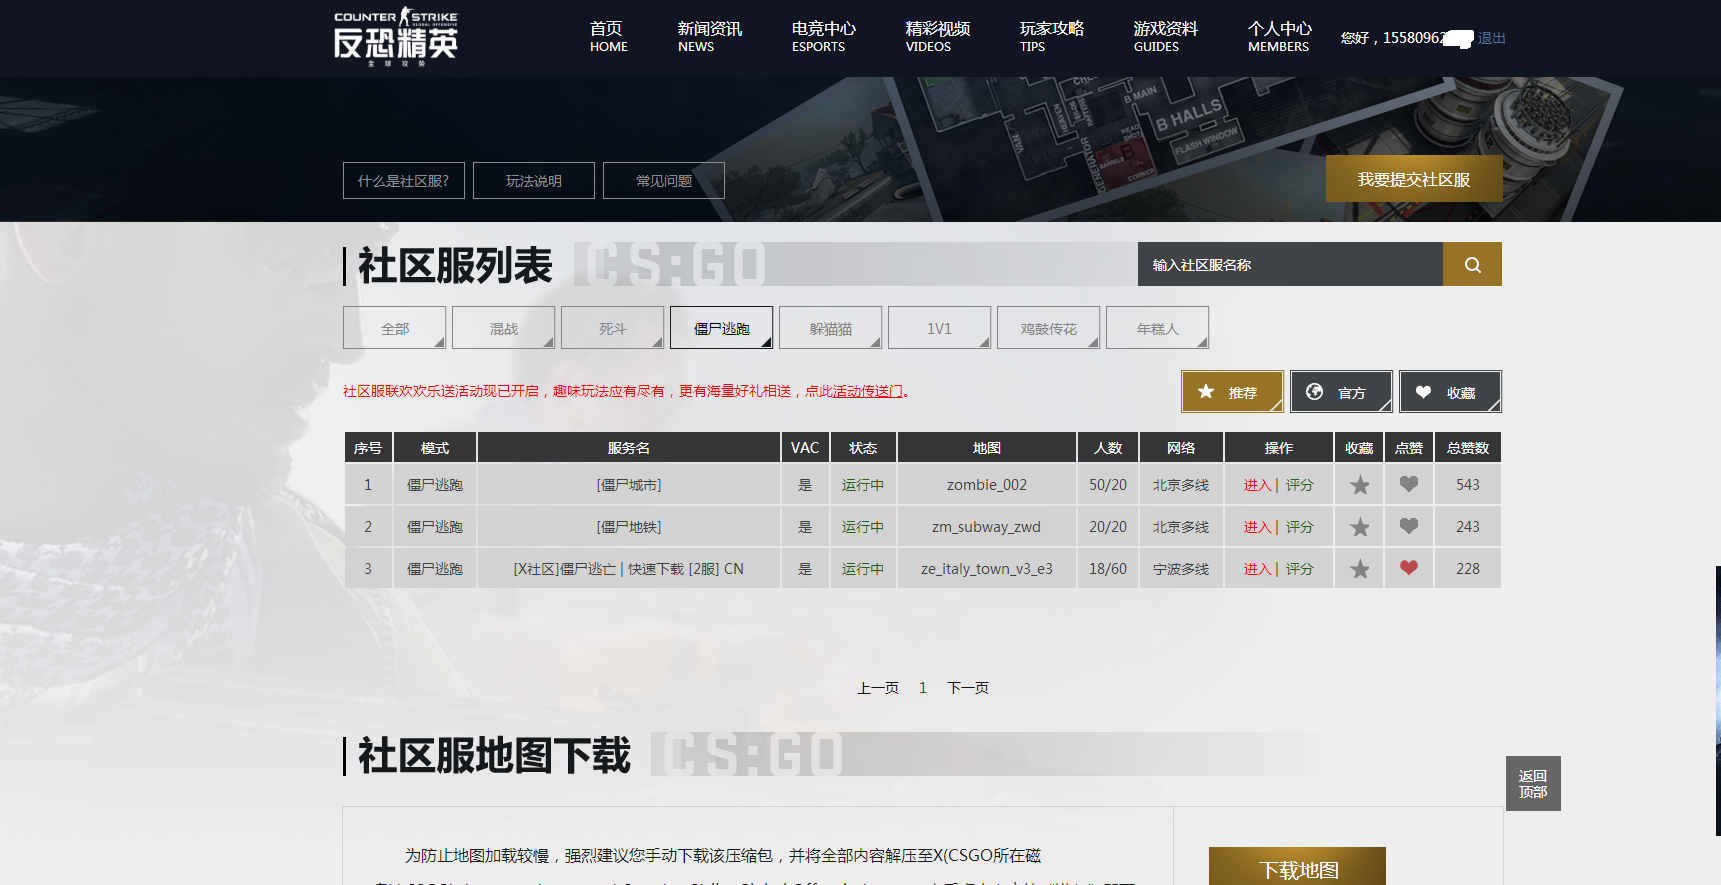Select the 死斗 mode tab
Image resolution: width=1721 pixels, height=885 pixels.
[x=613, y=328]
